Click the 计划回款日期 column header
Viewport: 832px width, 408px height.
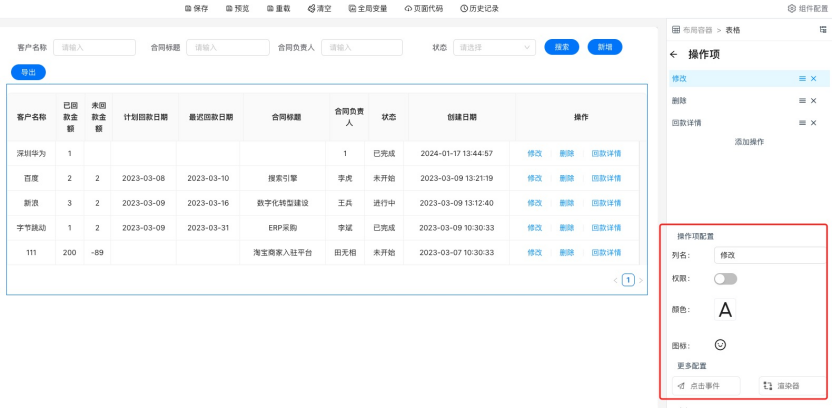click(x=145, y=117)
